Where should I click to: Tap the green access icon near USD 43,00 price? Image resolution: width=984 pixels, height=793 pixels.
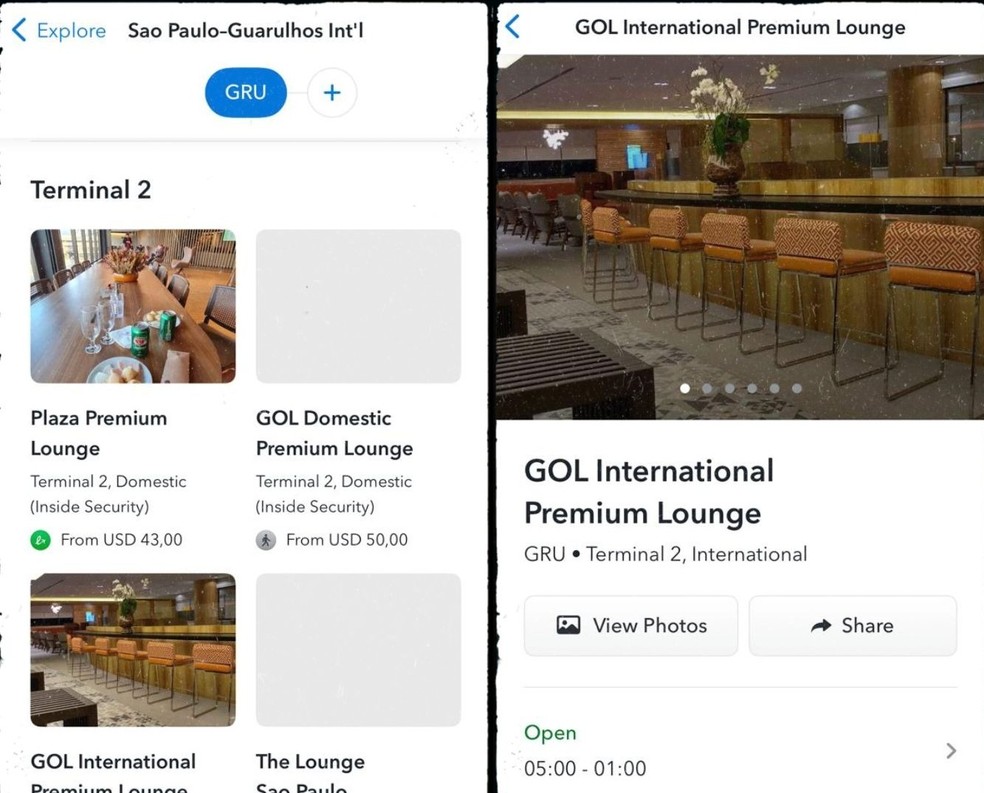[42, 539]
